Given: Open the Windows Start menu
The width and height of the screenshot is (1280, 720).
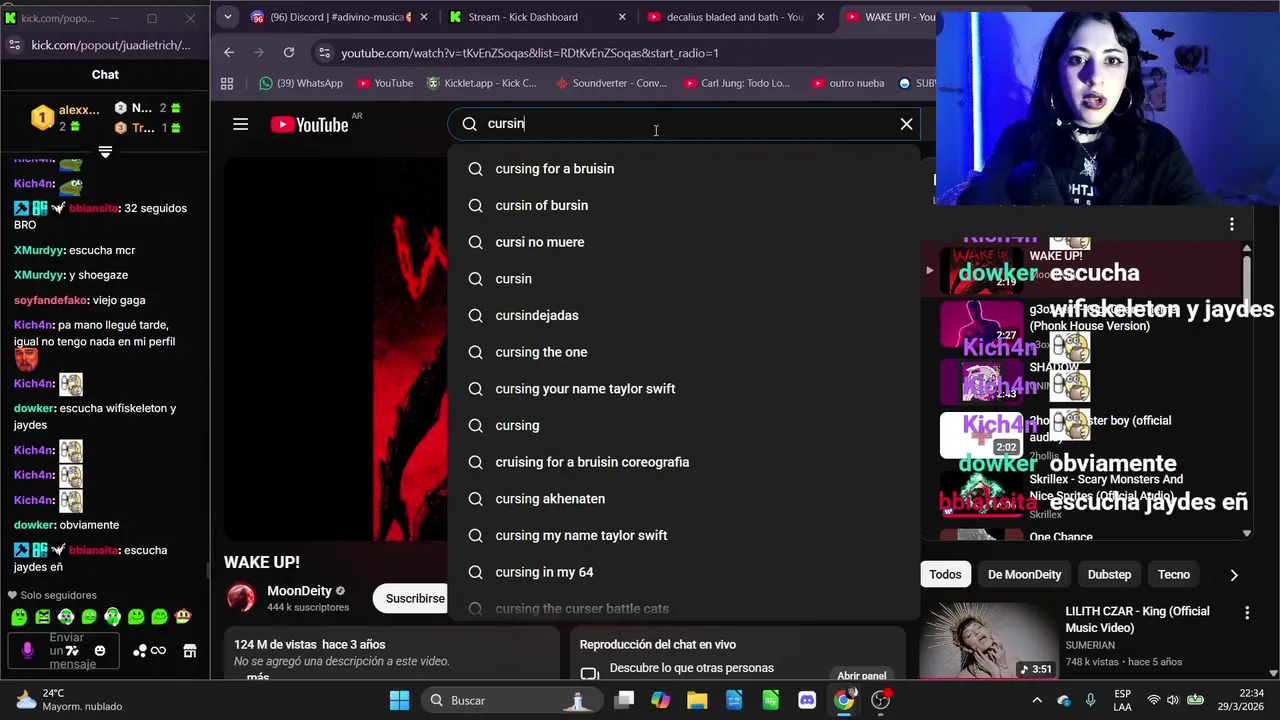Looking at the screenshot, I should tap(399, 700).
